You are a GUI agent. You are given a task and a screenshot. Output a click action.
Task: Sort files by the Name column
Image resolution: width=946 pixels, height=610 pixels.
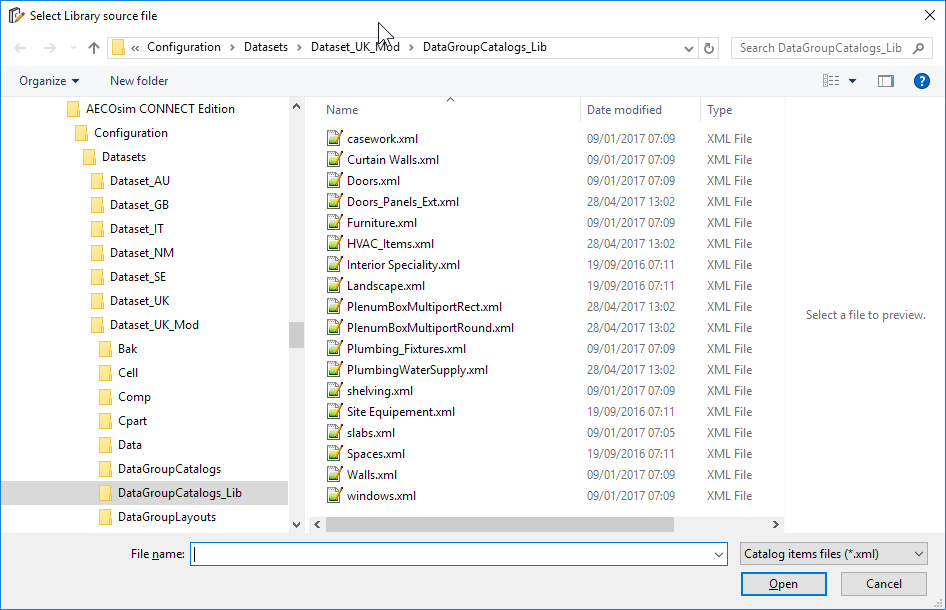(x=342, y=110)
